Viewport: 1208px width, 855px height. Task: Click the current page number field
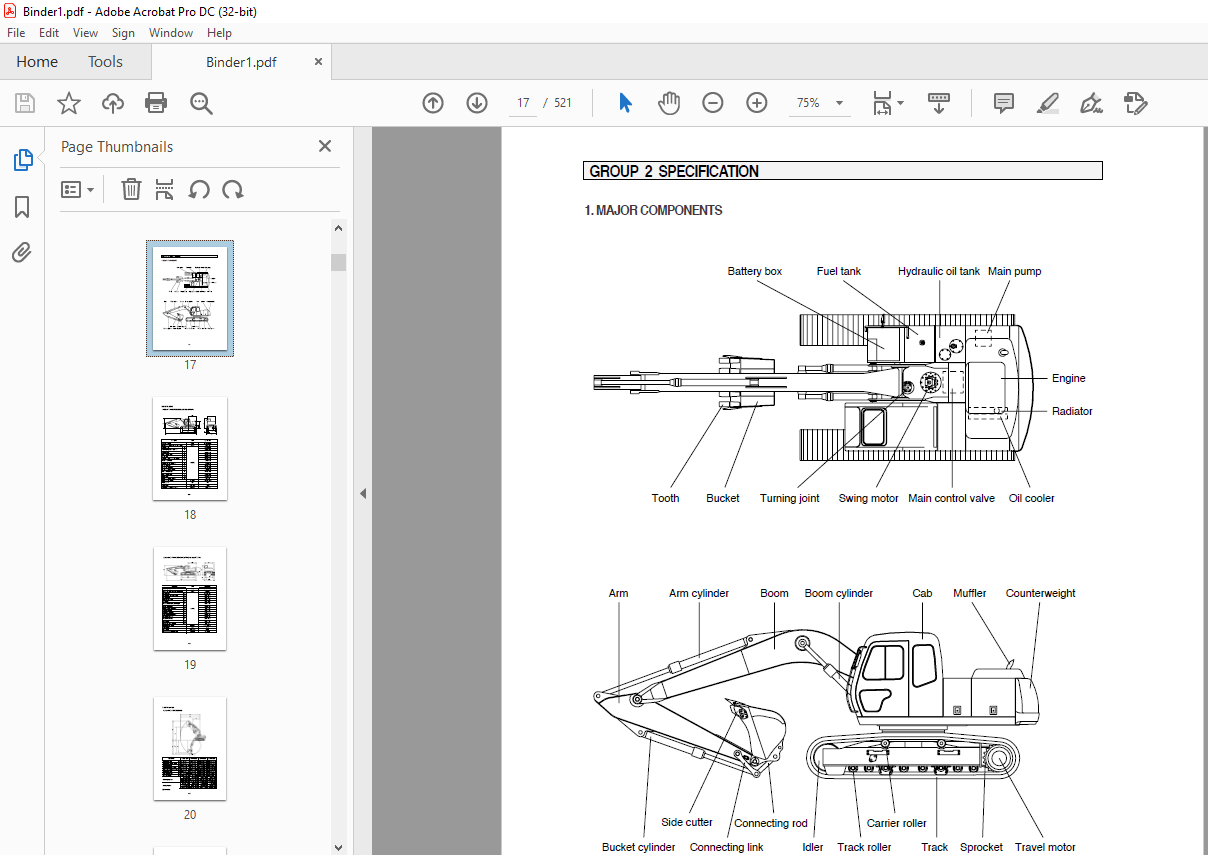pos(523,103)
